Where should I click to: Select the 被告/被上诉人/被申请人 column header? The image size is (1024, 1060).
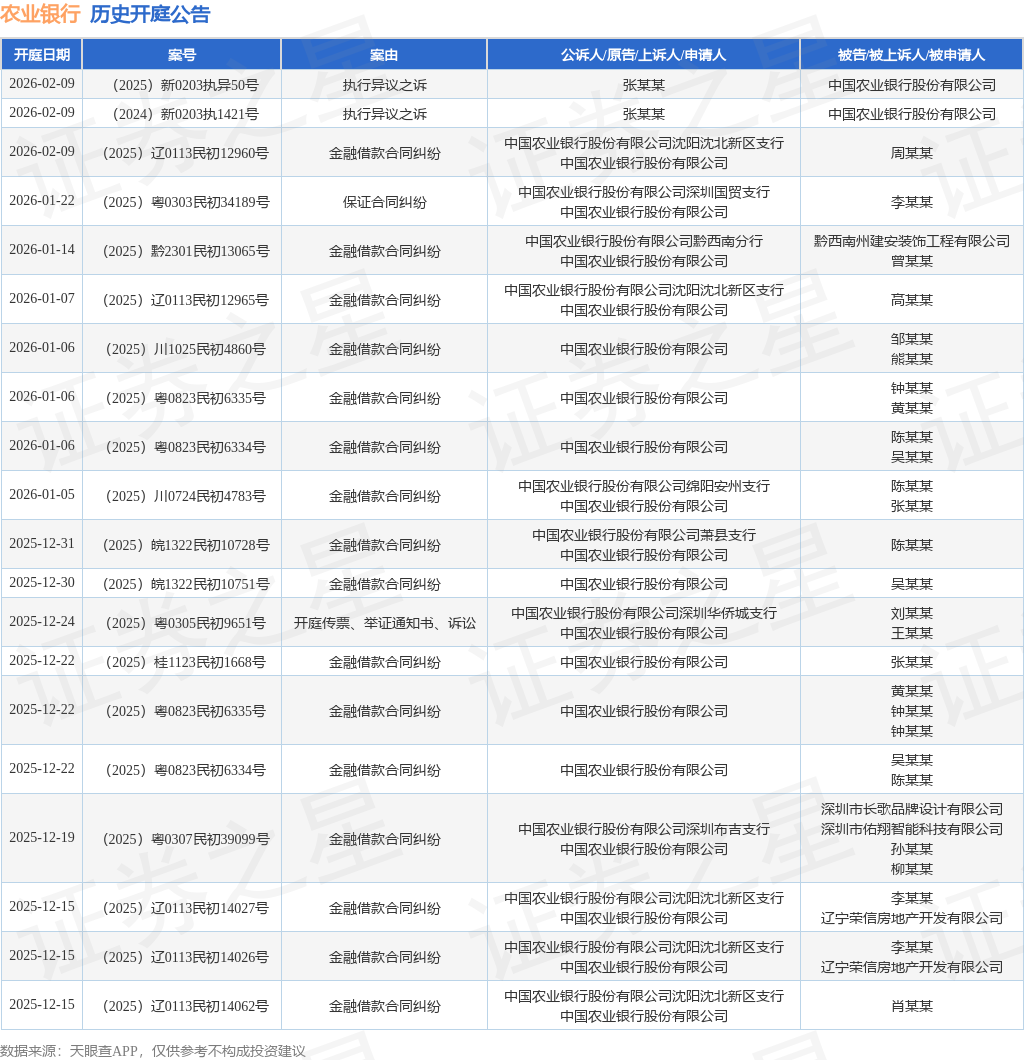click(x=911, y=55)
